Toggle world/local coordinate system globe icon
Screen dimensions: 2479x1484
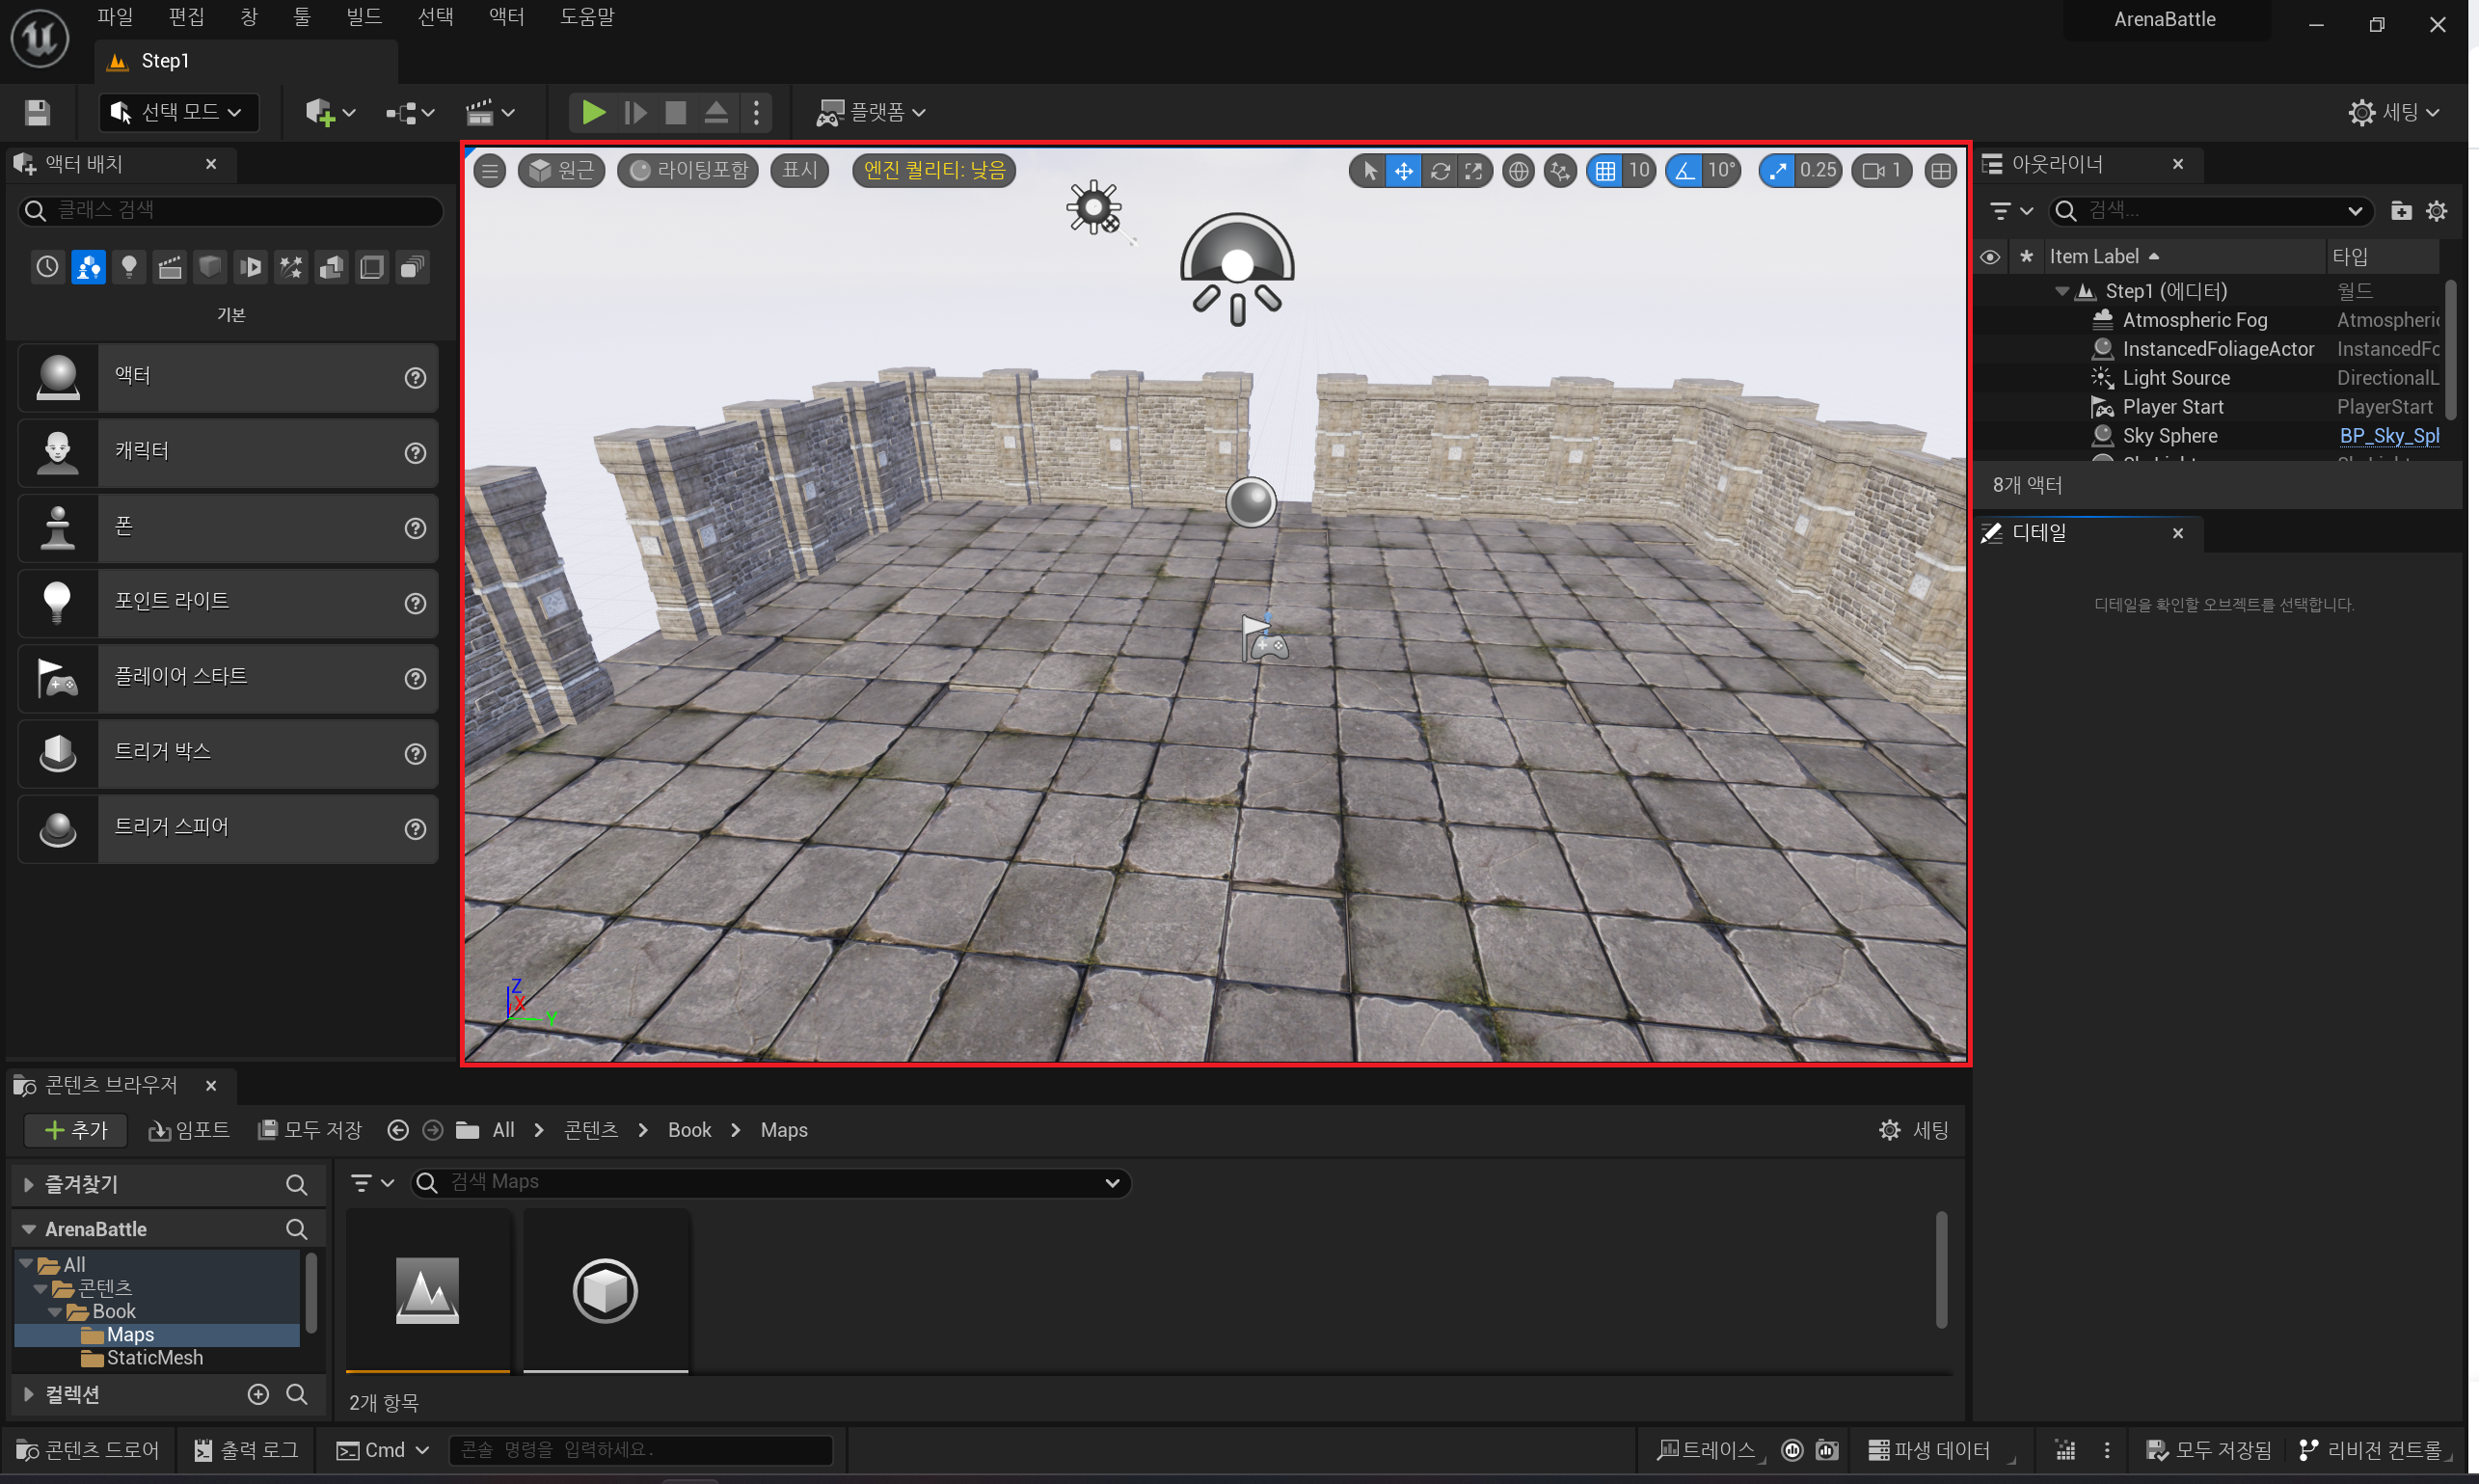click(1518, 171)
